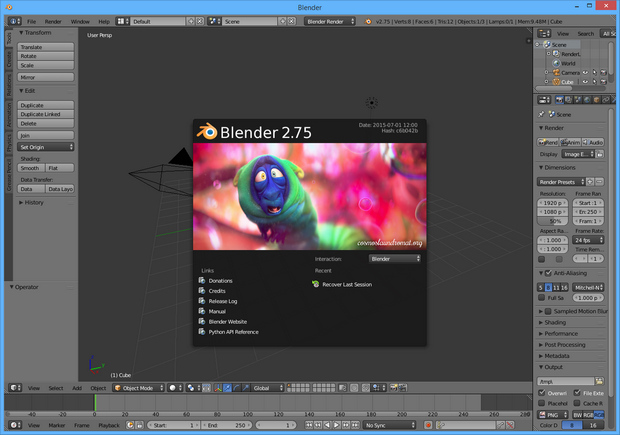This screenshot has width=620, height=435.
Task: Open the File menu
Action: click(31, 21)
